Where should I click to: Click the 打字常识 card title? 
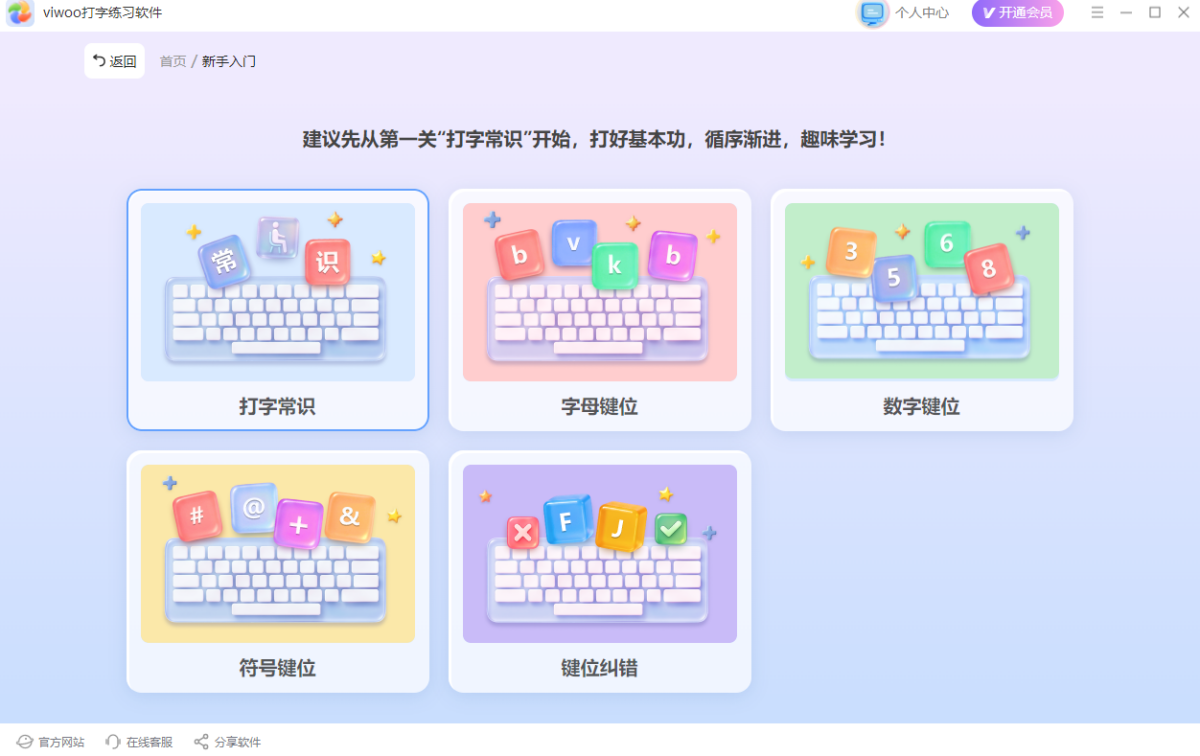coord(278,407)
